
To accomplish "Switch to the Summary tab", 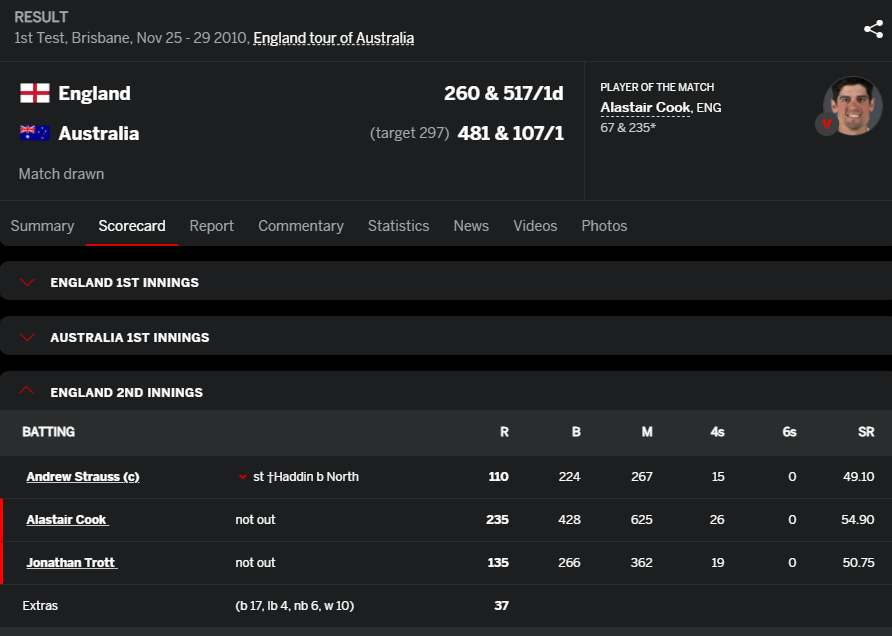I will tap(43, 226).
